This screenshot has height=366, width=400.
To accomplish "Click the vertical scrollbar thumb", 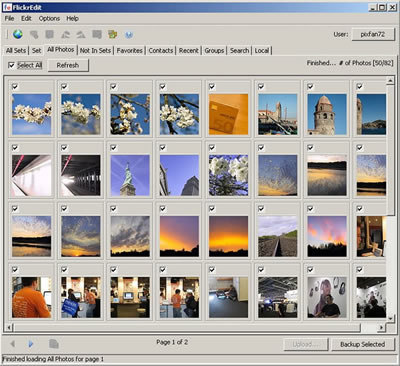I will click(x=390, y=149).
